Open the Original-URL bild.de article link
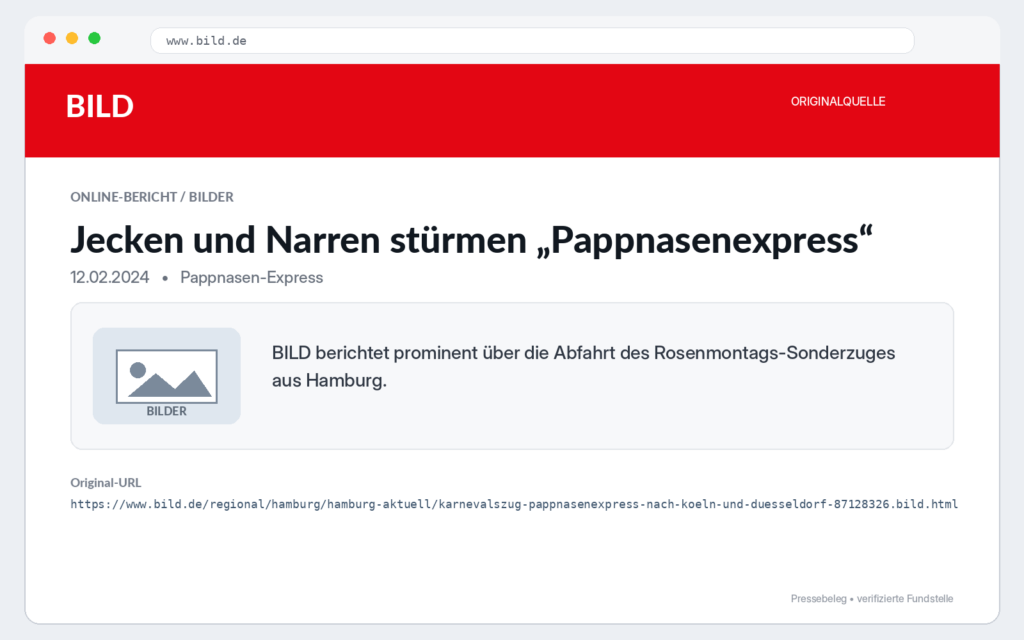This screenshot has width=1024, height=640. (514, 504)
